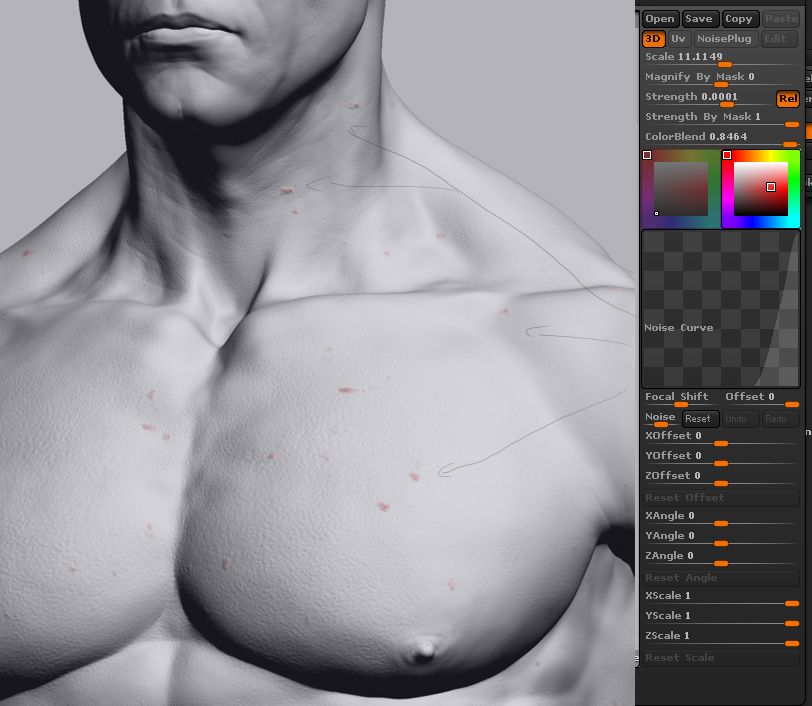Click the Copy button
The image size is (812, 706).
(740, 19)
